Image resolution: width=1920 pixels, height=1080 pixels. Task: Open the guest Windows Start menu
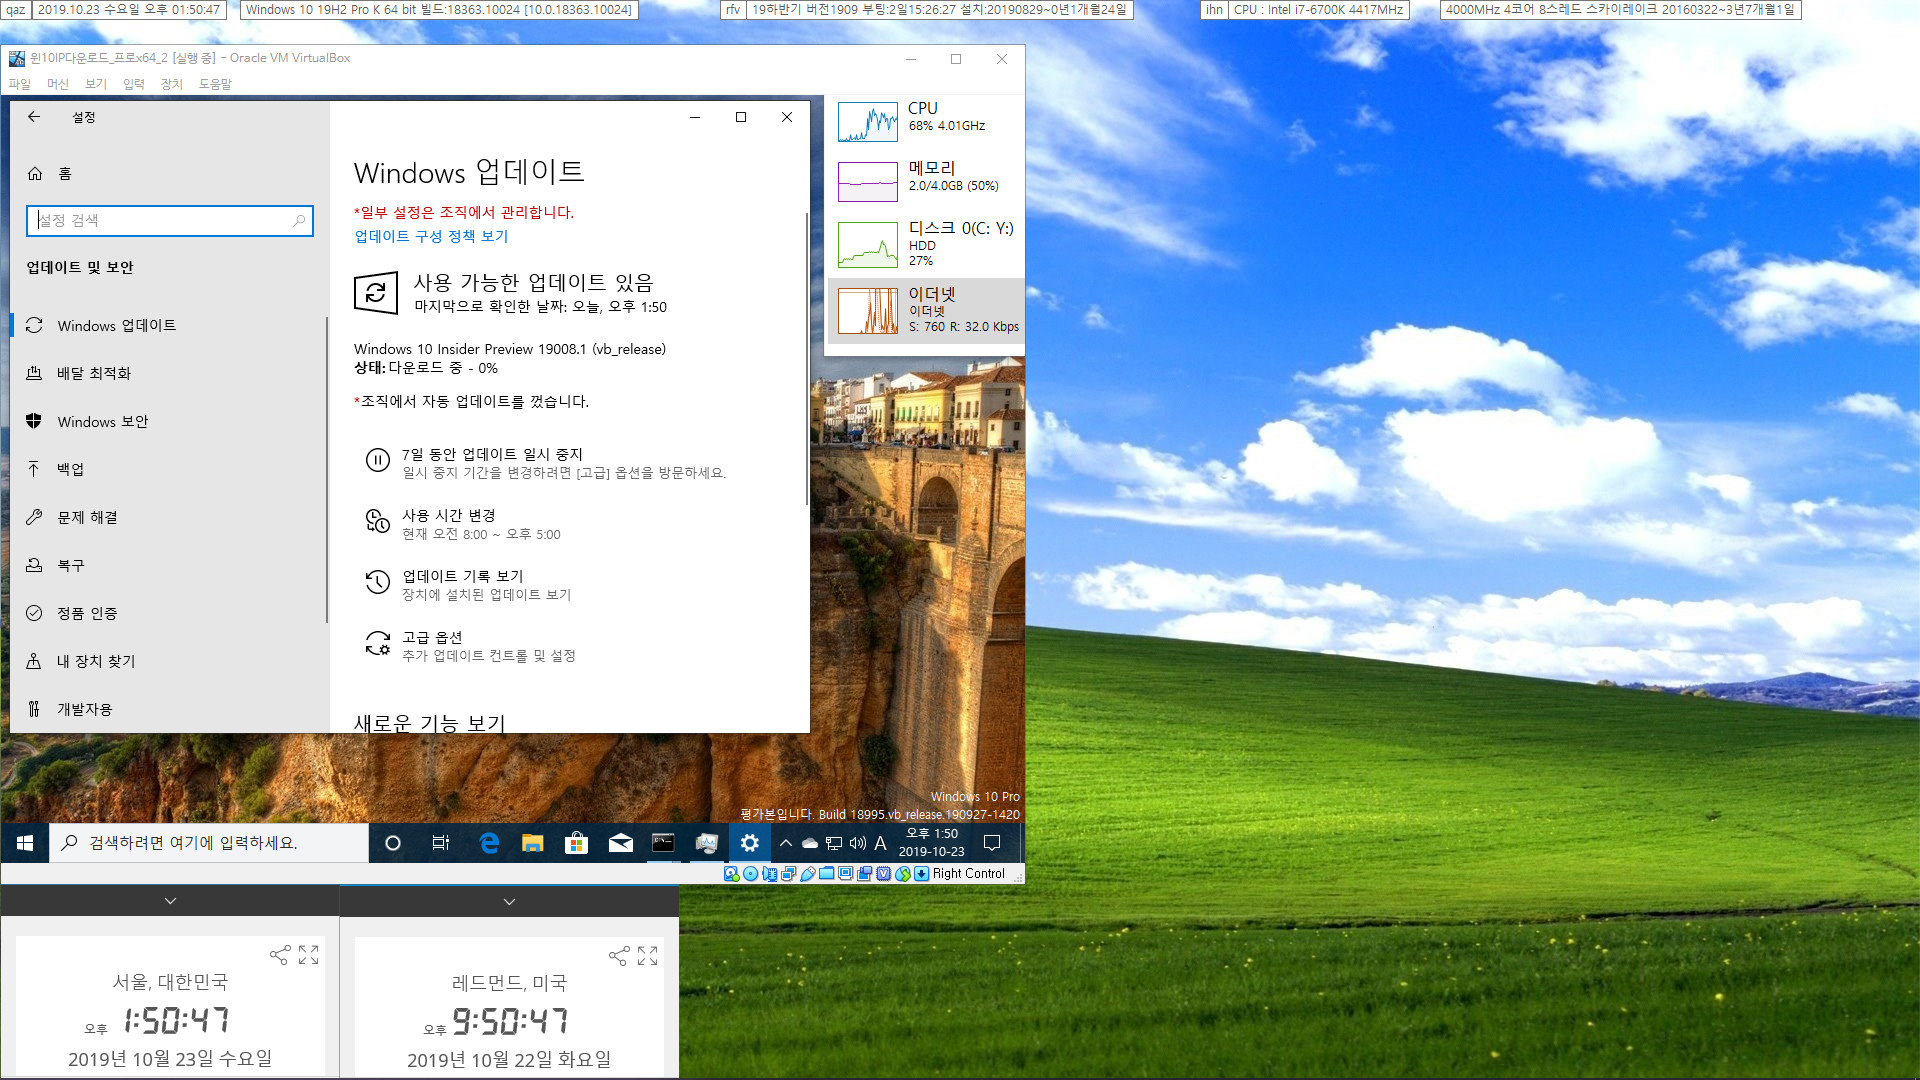tap(25, 843)
